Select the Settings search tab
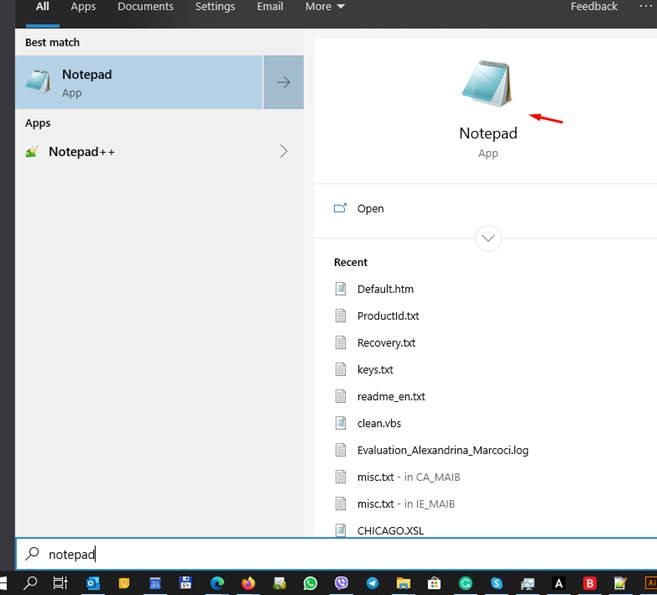The height and width of the screenshot is (595, 657). click(215, 7)
